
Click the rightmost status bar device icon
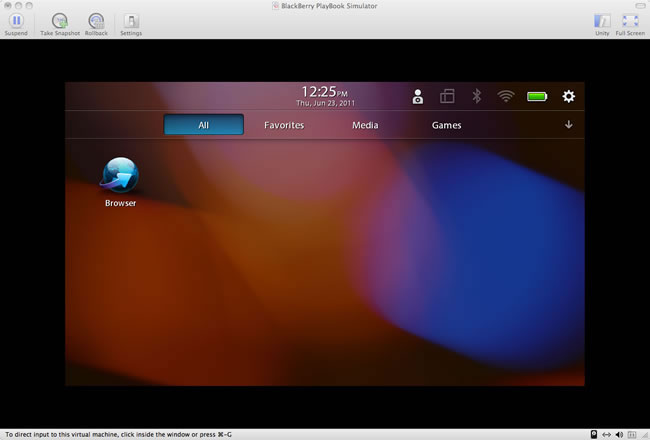tap(632, 435)
